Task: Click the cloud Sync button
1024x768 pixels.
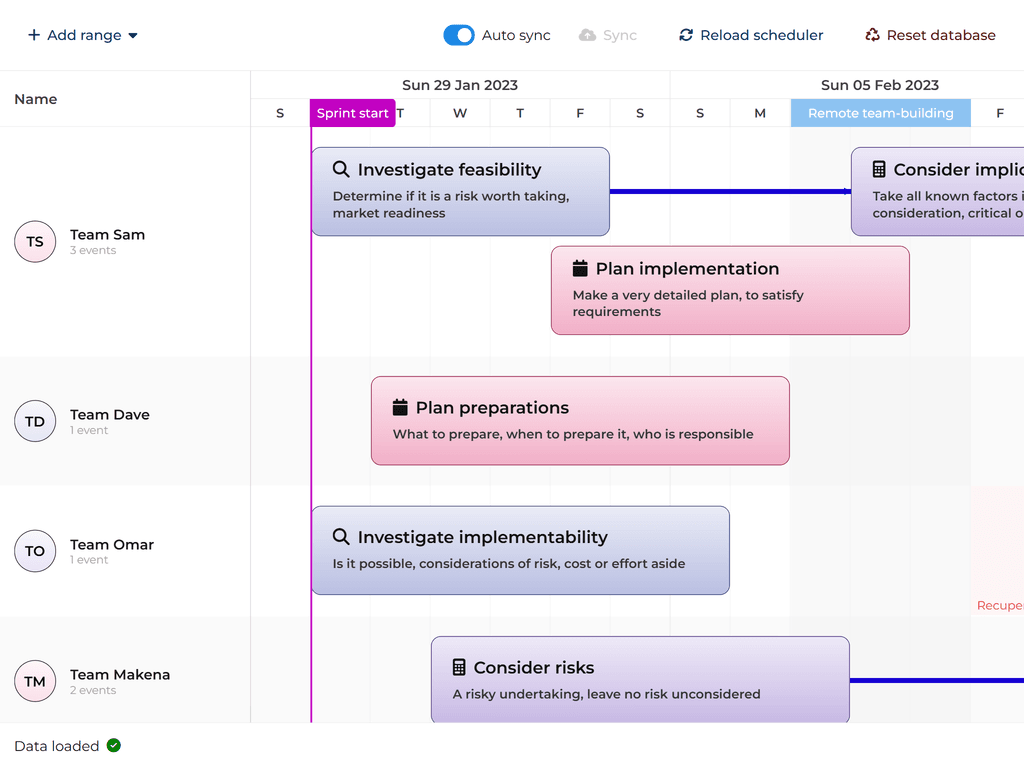Action: [608, 35]
